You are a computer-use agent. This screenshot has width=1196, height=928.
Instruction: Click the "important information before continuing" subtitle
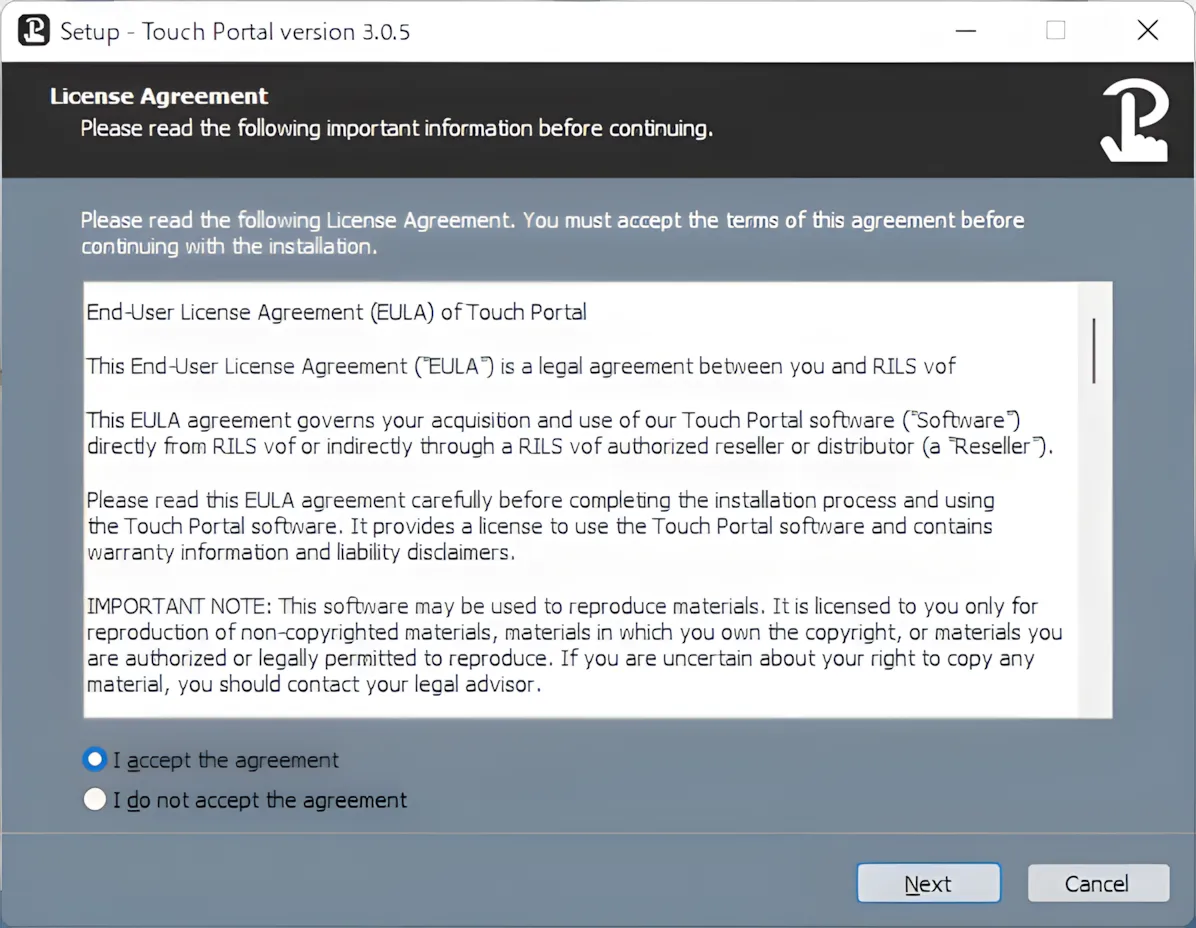pos(396,129)
